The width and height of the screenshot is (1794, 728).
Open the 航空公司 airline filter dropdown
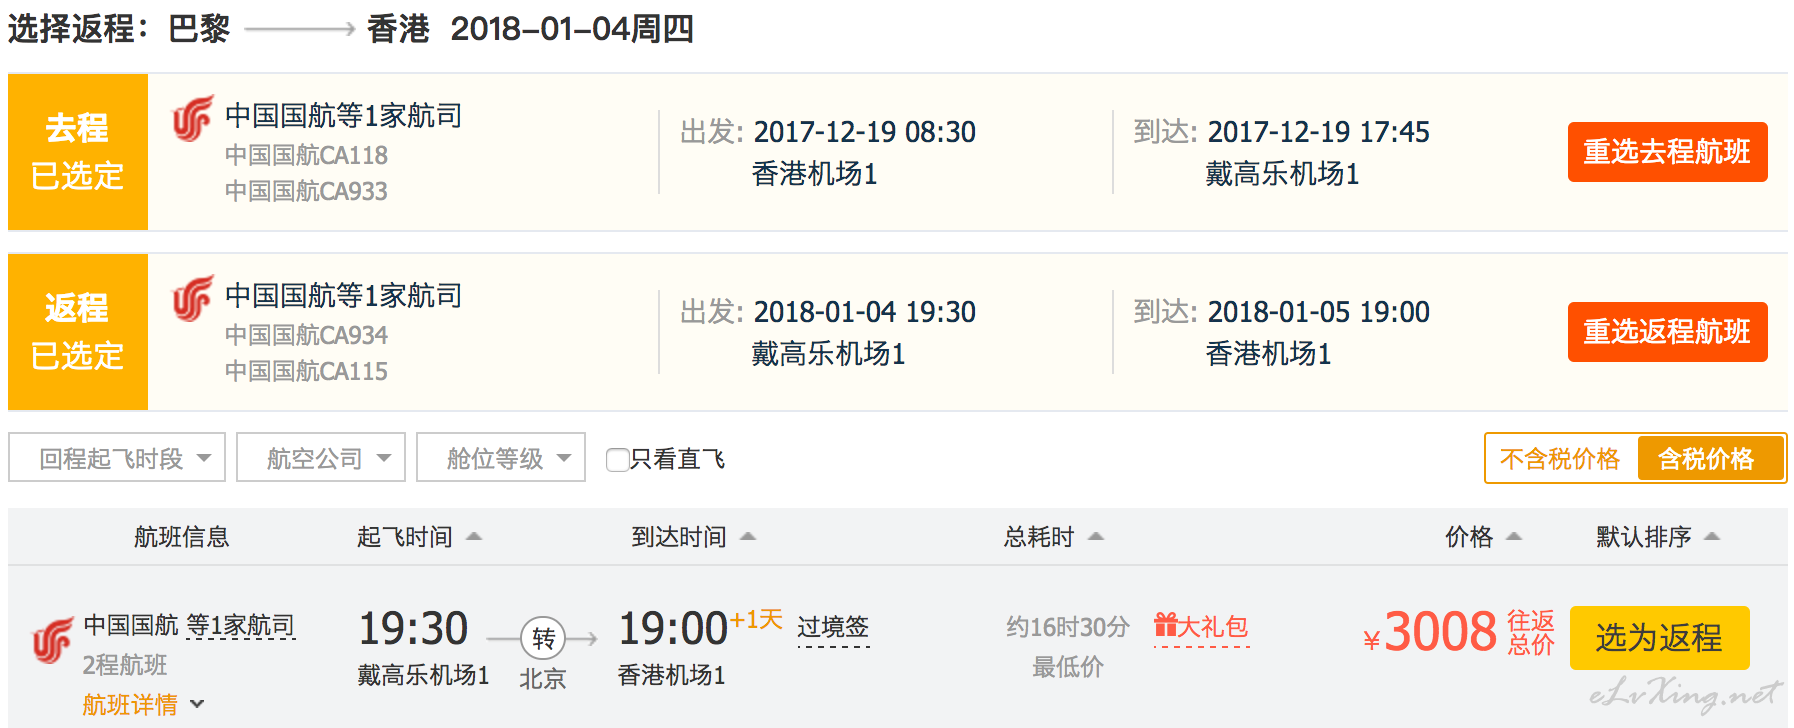(321, 458)
